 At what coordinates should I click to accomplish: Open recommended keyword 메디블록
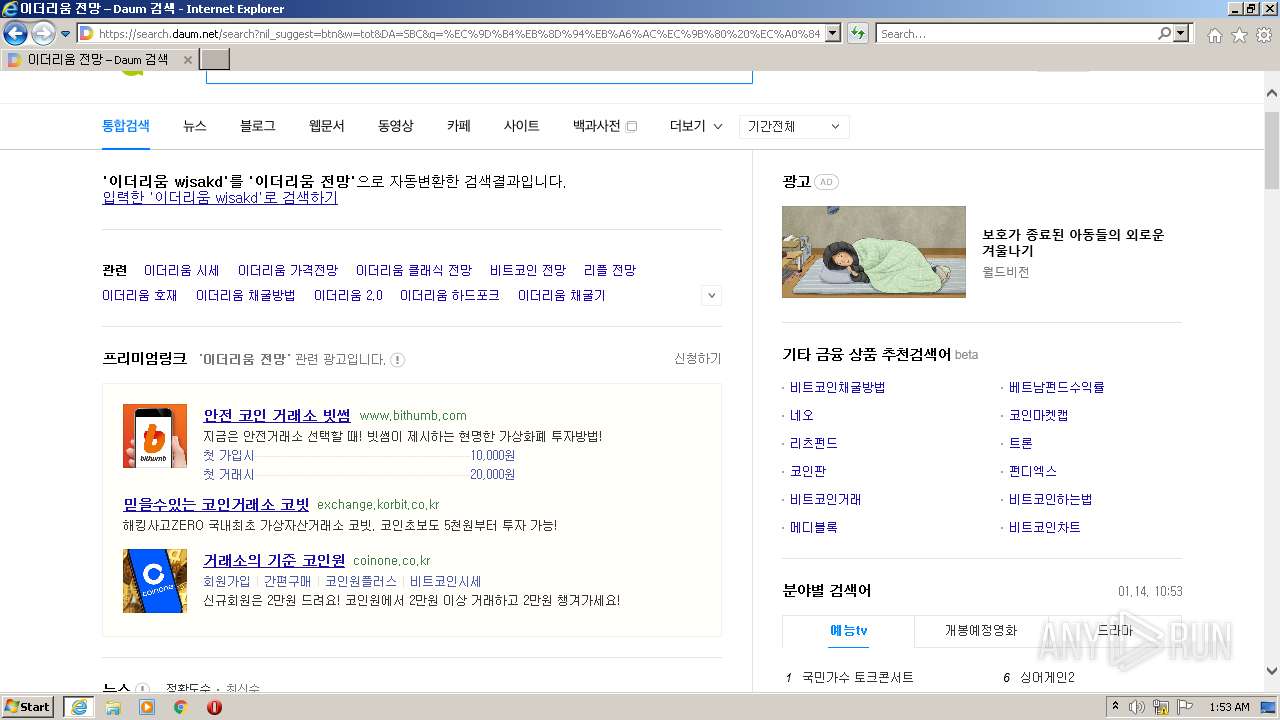(814, 527)
